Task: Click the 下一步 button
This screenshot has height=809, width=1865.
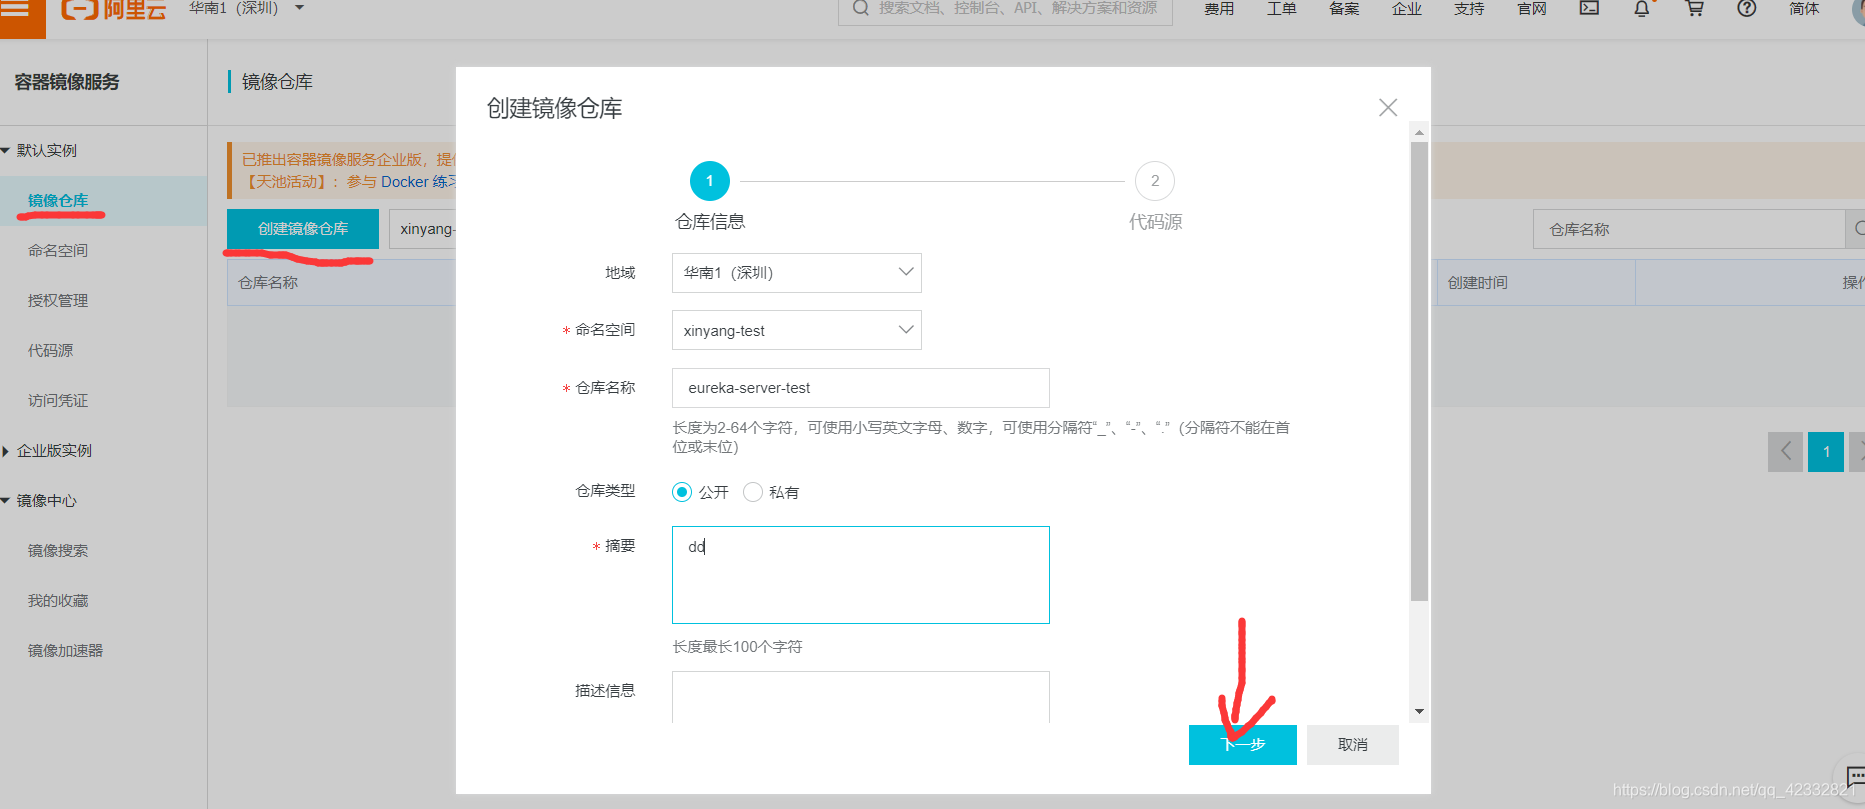Action: tap(1243, 745)
